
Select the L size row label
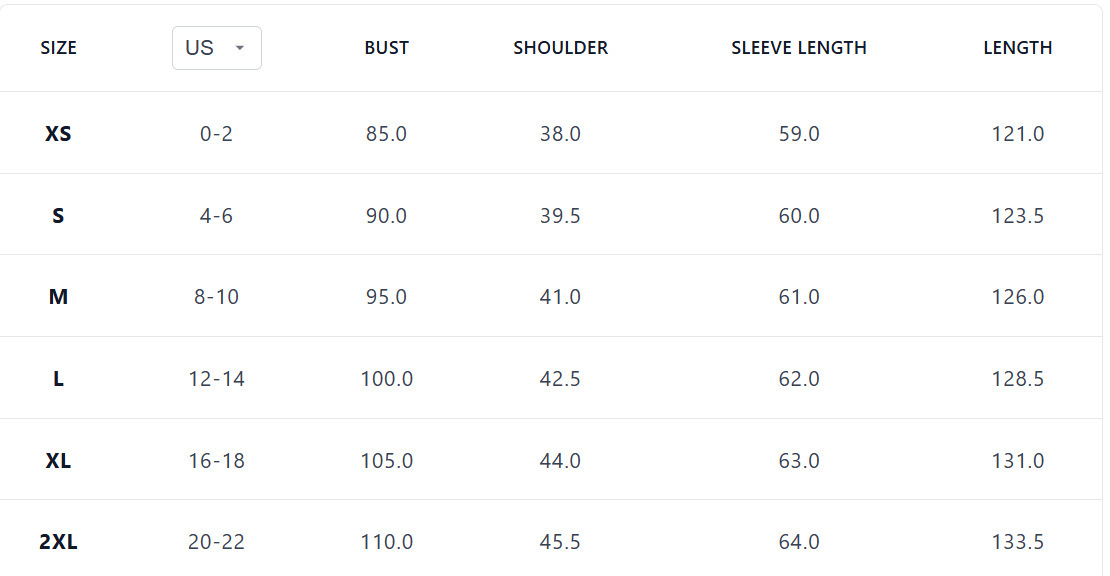[x=58, y=379]
